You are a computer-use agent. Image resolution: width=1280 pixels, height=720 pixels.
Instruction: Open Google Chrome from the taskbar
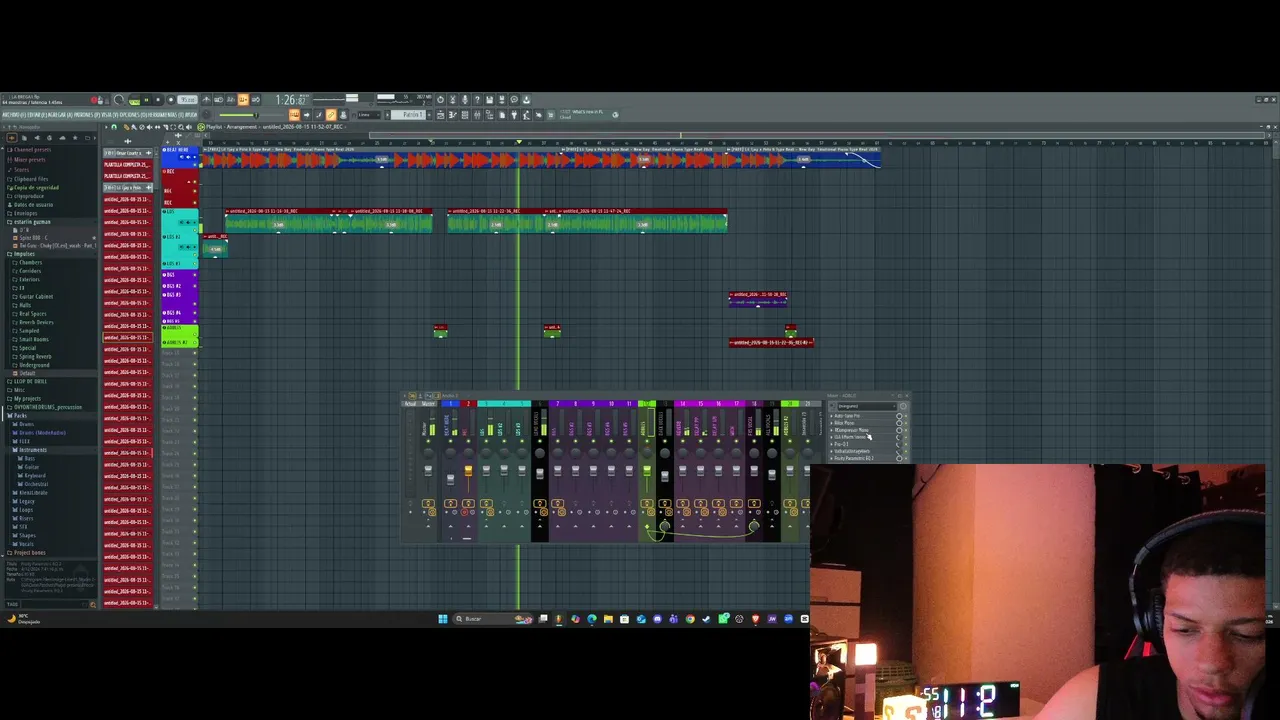pos(690,619)
